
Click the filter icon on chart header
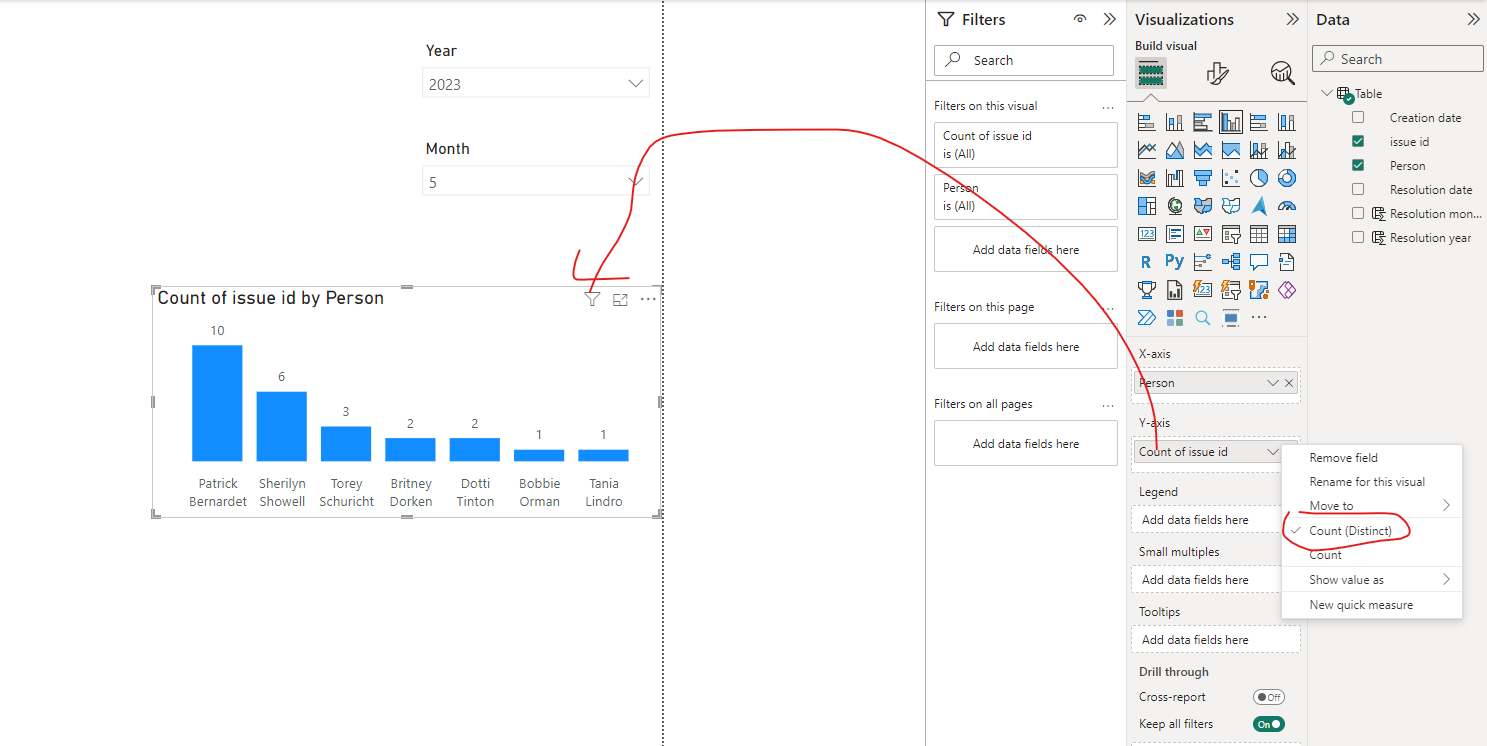point(592,299)
